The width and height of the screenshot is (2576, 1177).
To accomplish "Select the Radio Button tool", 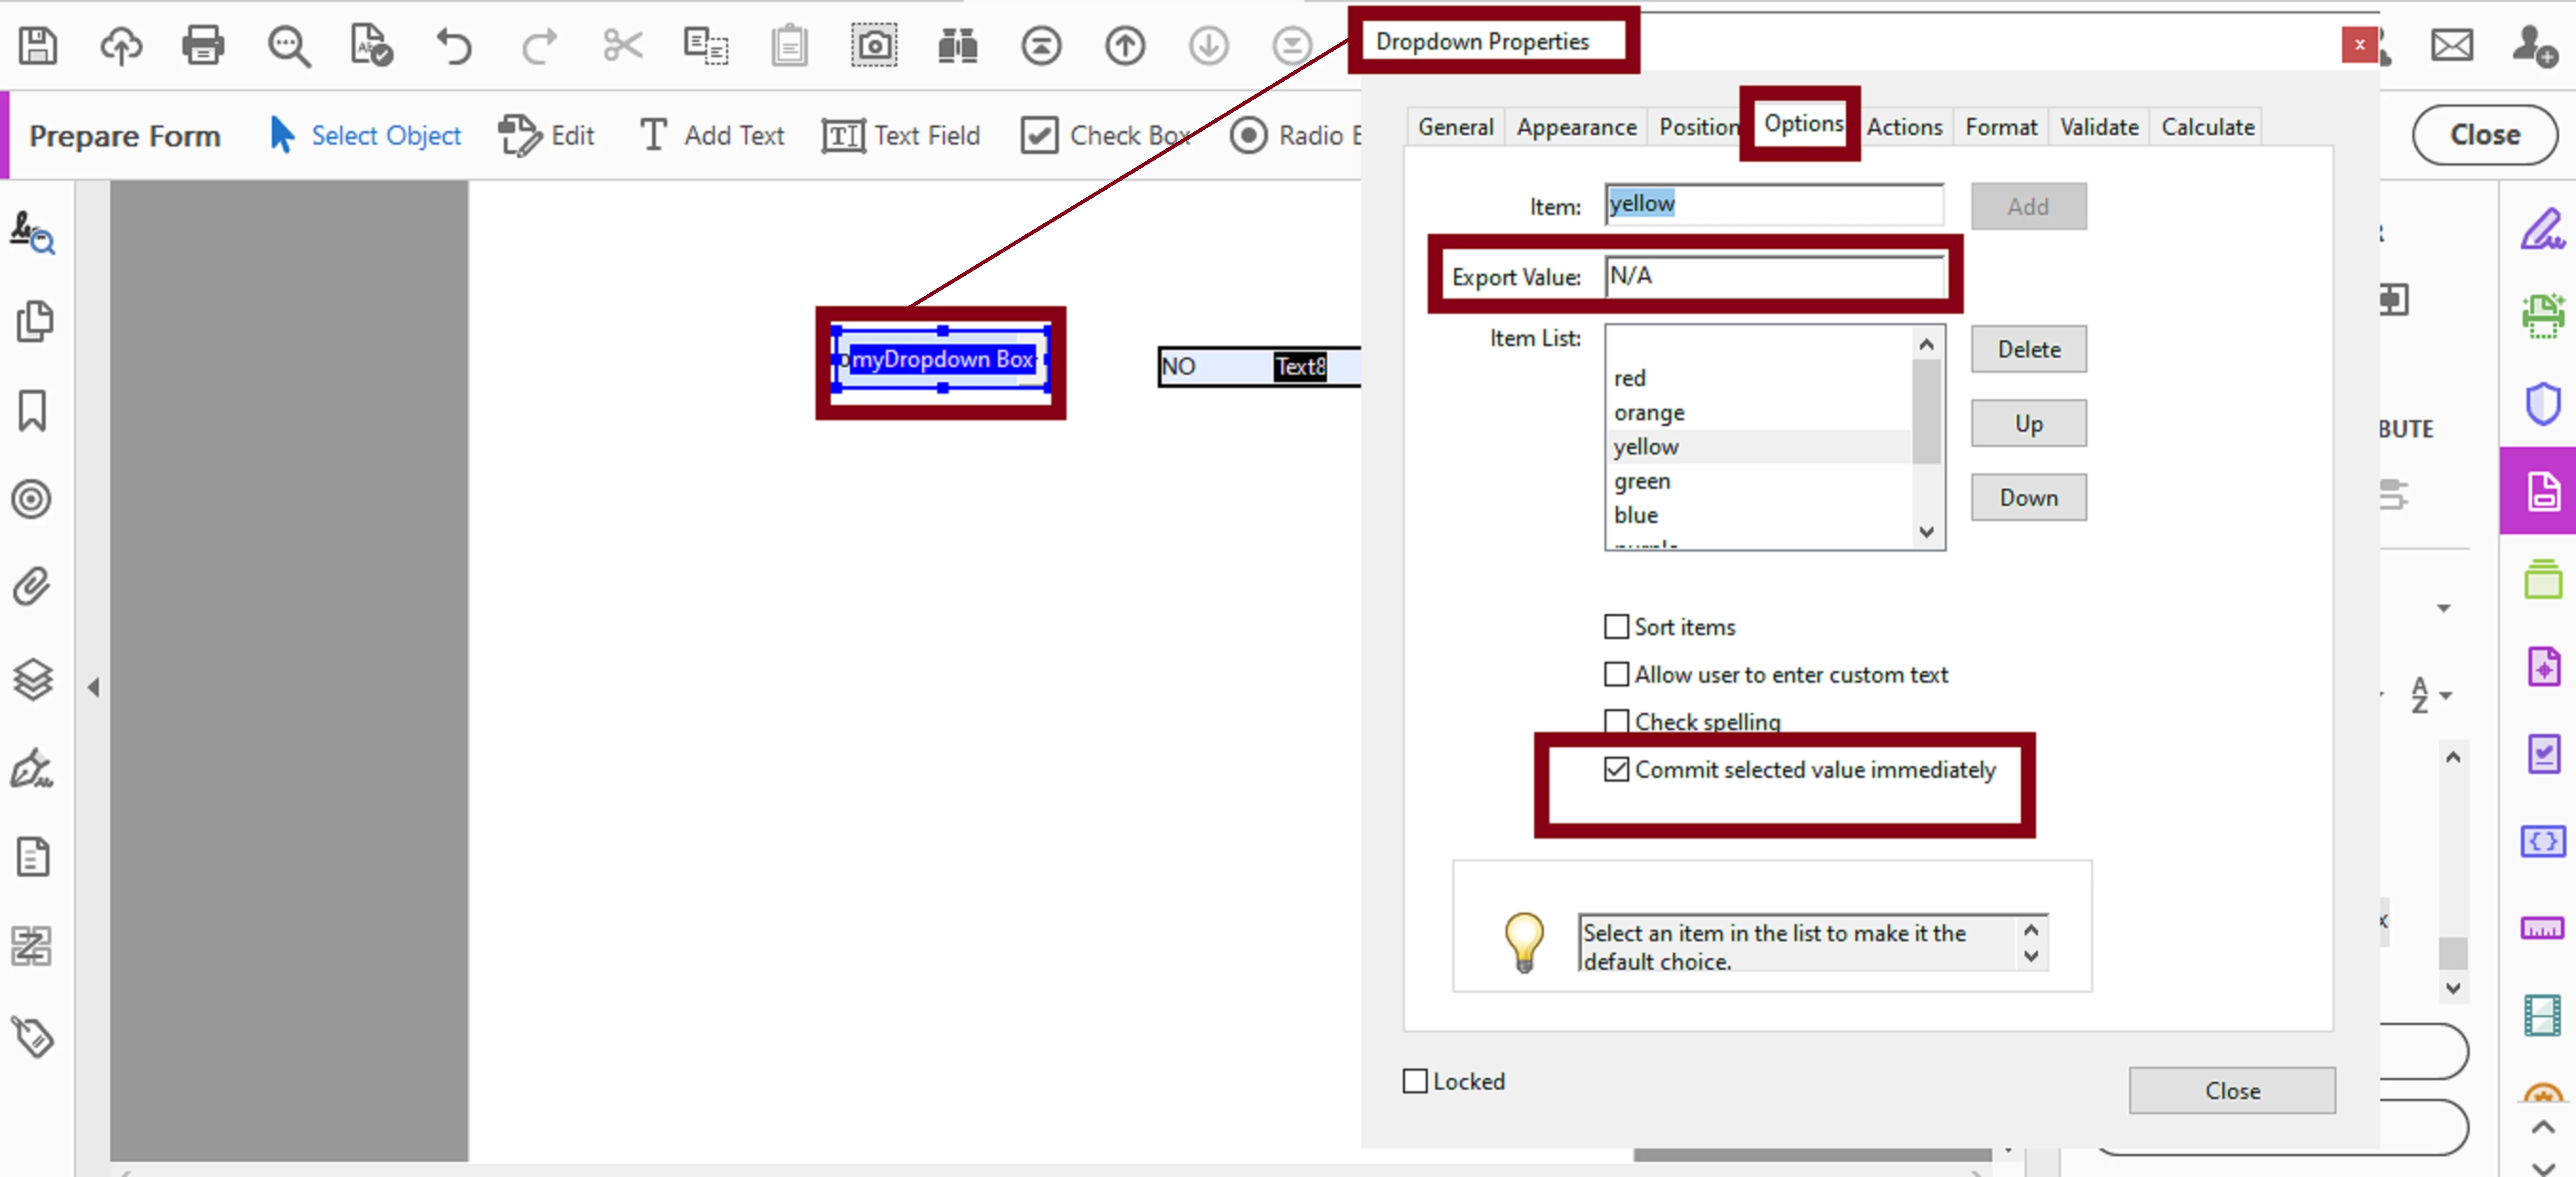I will (1296, 135).
